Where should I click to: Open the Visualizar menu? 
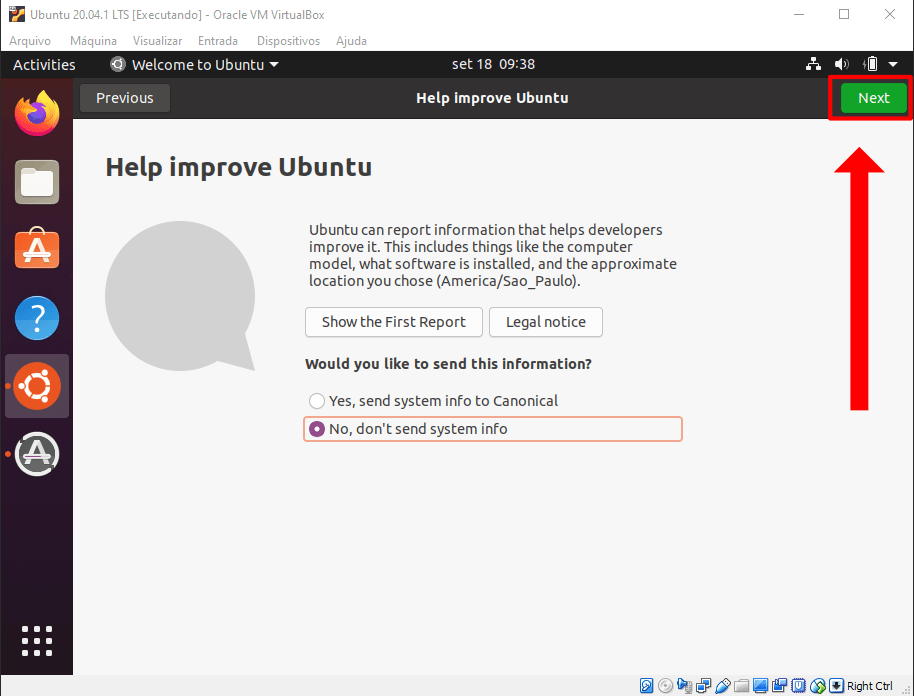(x=157, y=41)
